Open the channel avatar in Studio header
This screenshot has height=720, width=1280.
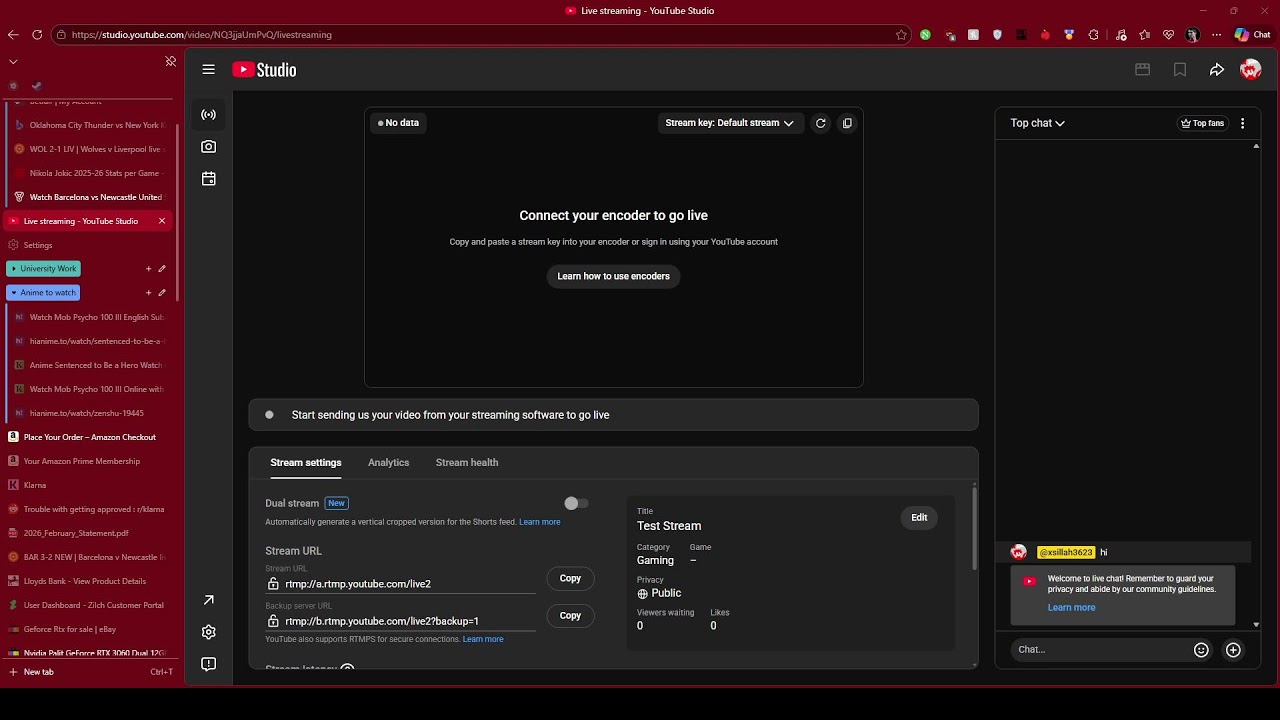coord(1250,69)
